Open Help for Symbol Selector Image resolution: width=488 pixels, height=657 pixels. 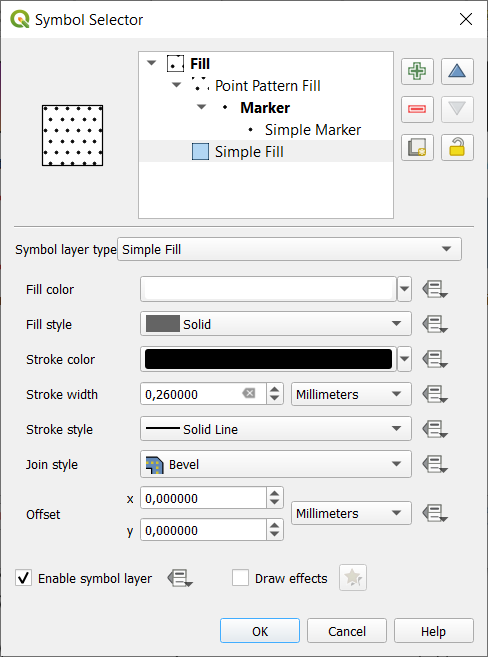click(434, 631)
